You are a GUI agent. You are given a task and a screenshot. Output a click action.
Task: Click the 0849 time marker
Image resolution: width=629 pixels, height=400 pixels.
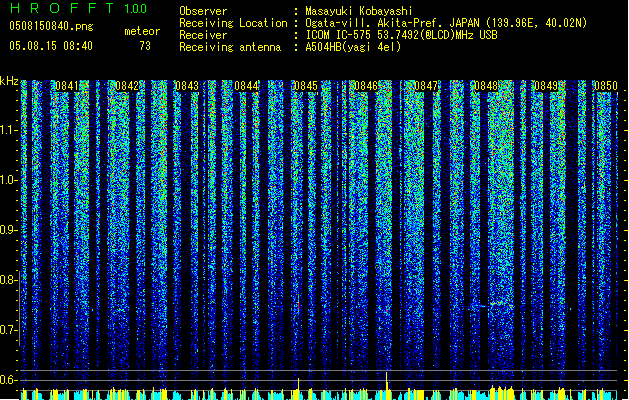[546, 86]
